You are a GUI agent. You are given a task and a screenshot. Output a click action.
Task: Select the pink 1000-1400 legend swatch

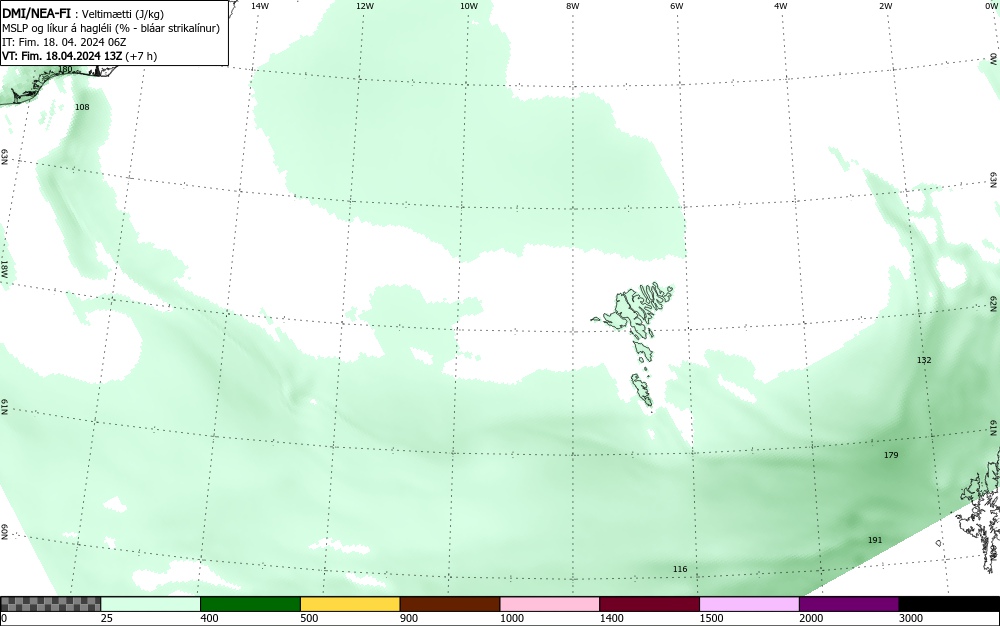550,604
